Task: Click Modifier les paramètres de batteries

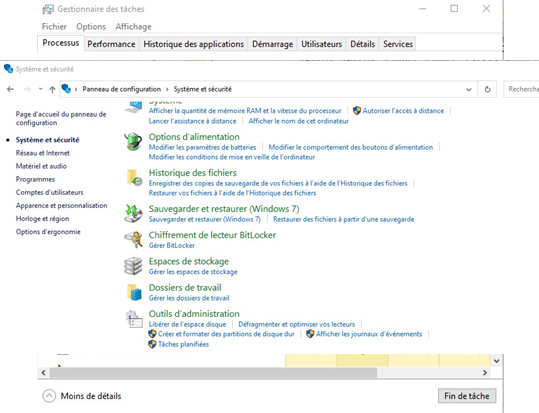Action: tap(202, 147)
